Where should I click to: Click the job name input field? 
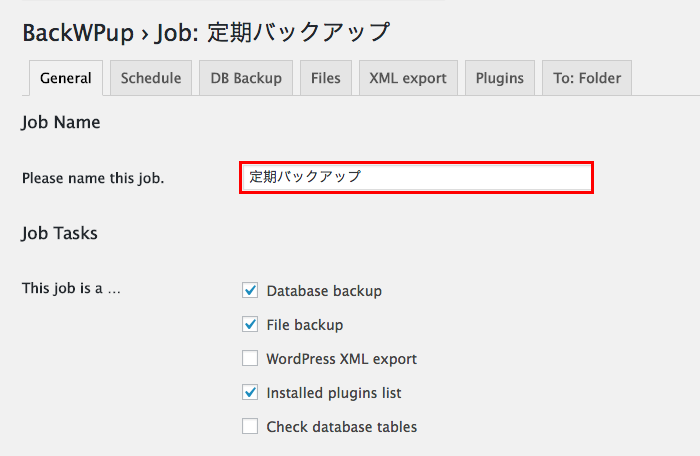click(417, 177)
